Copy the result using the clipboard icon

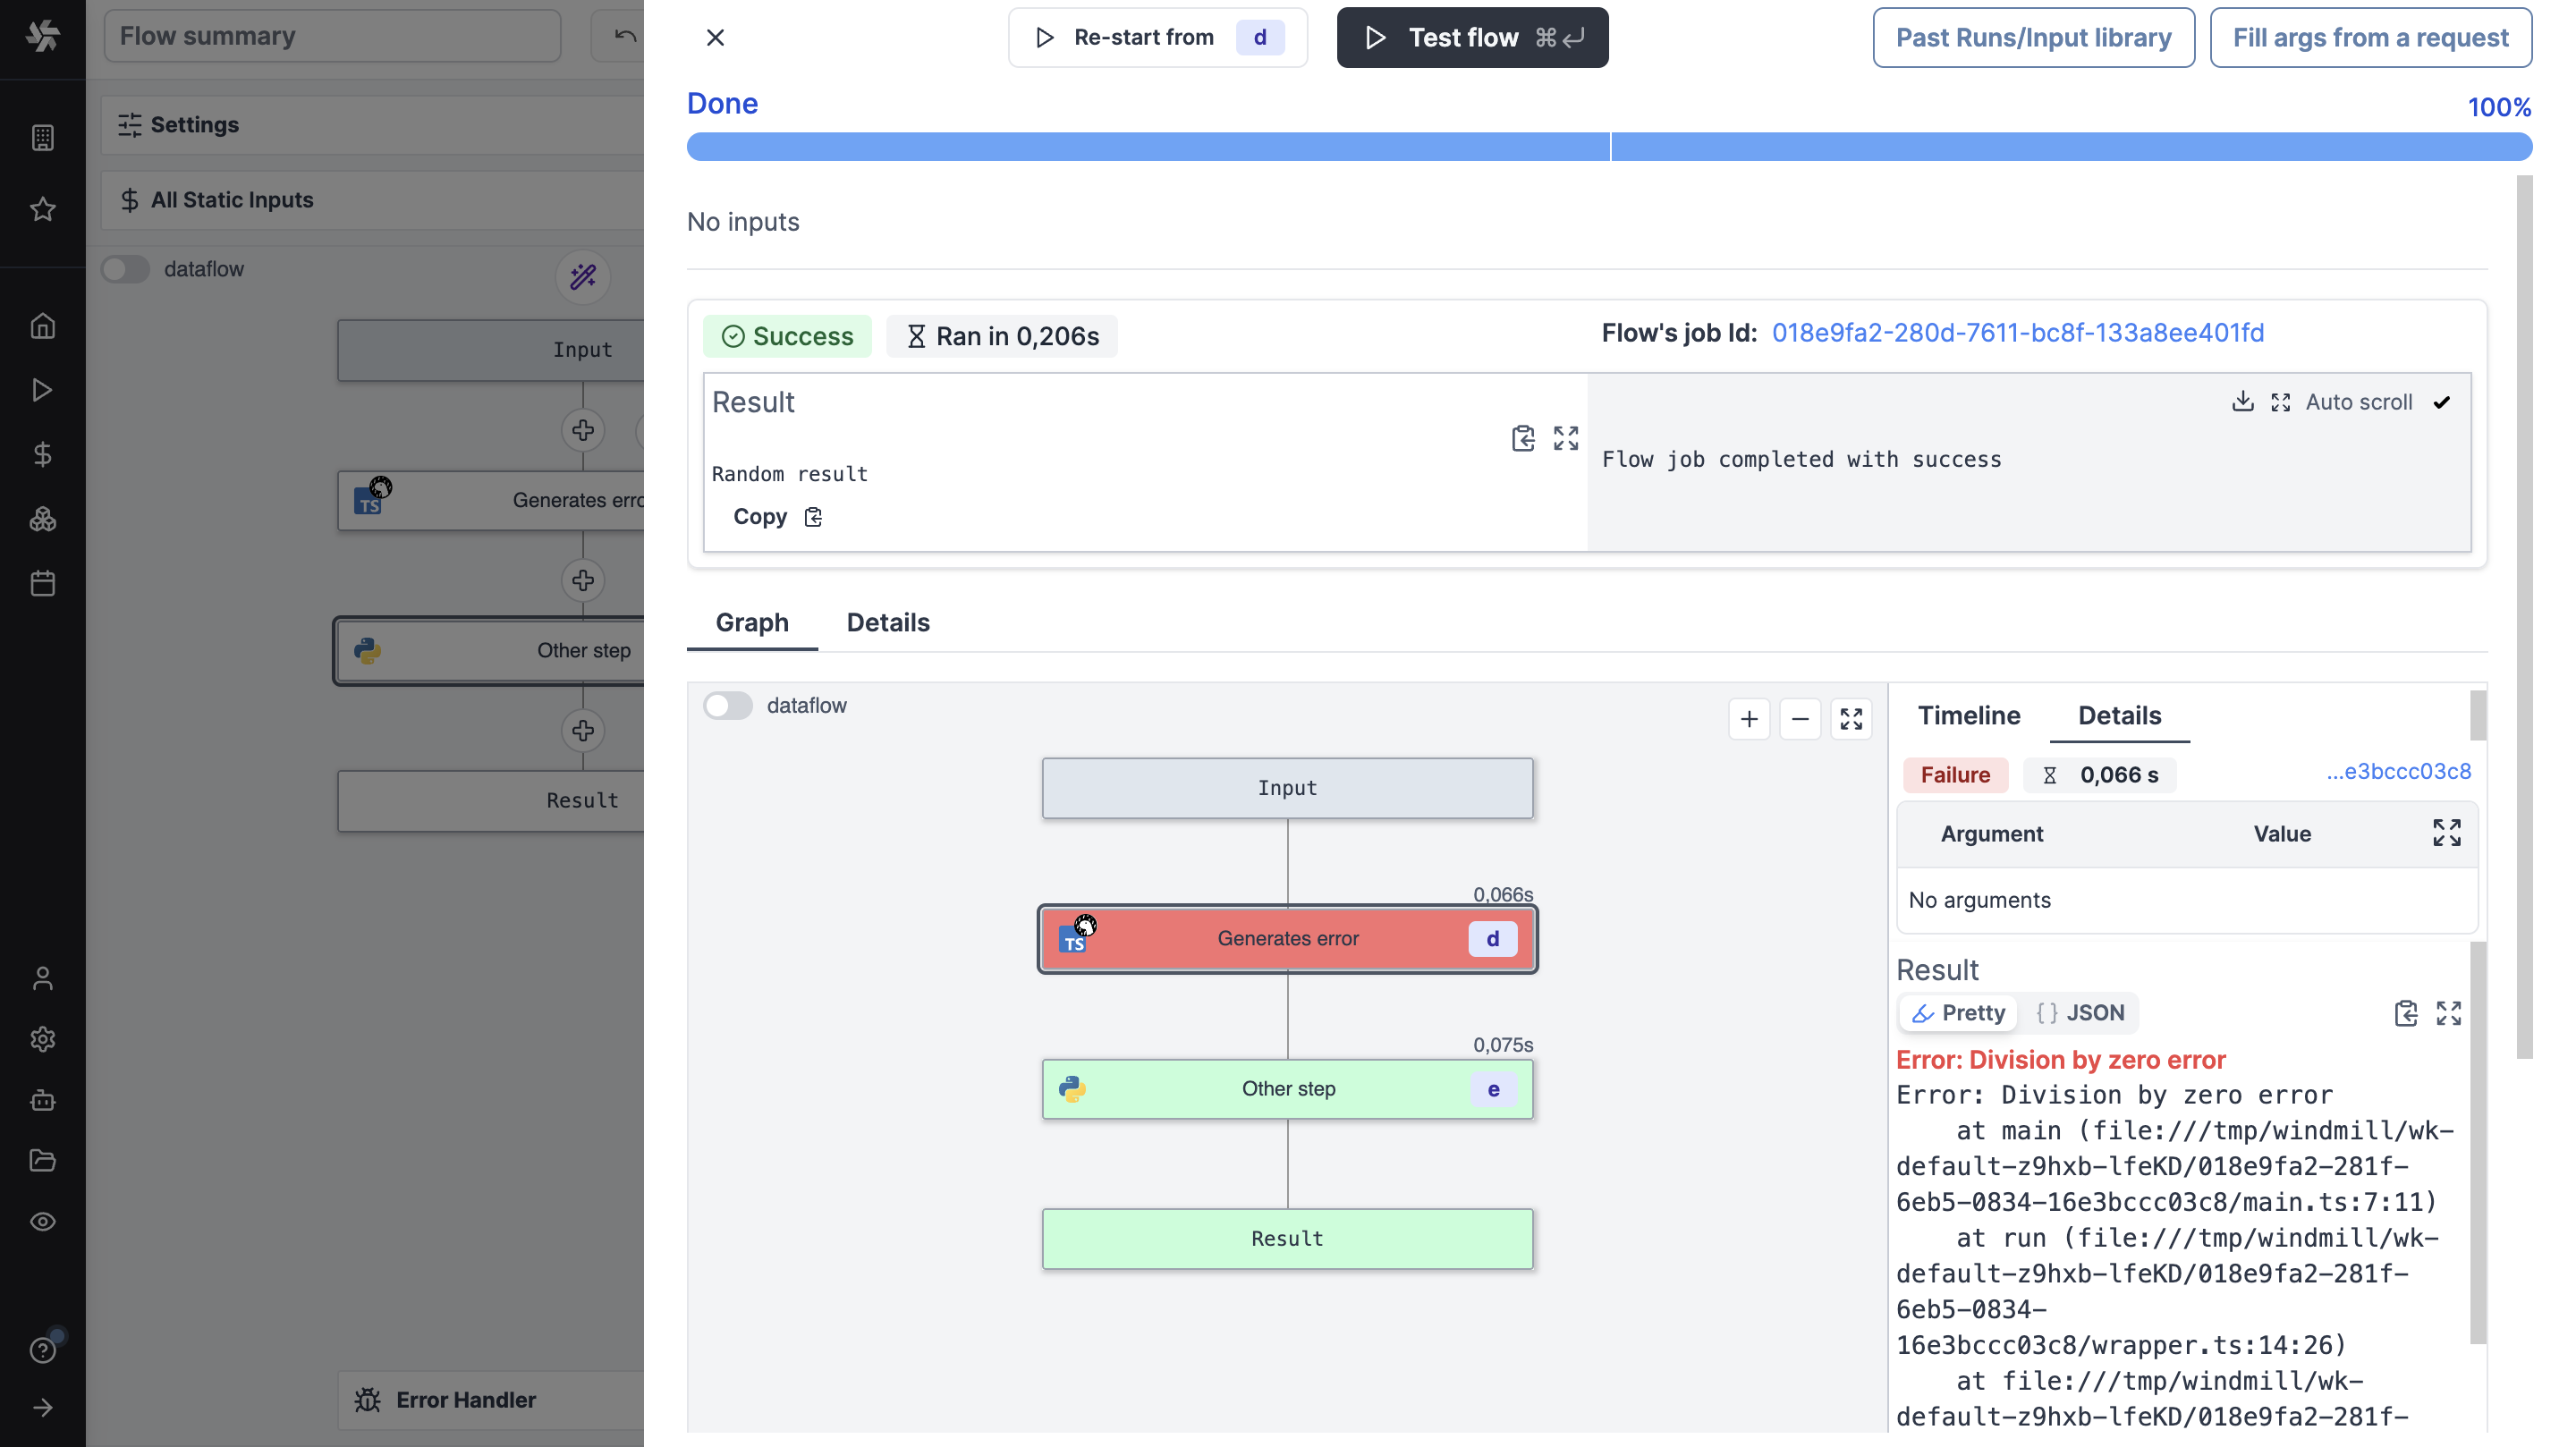click(x=1522, y=438)
